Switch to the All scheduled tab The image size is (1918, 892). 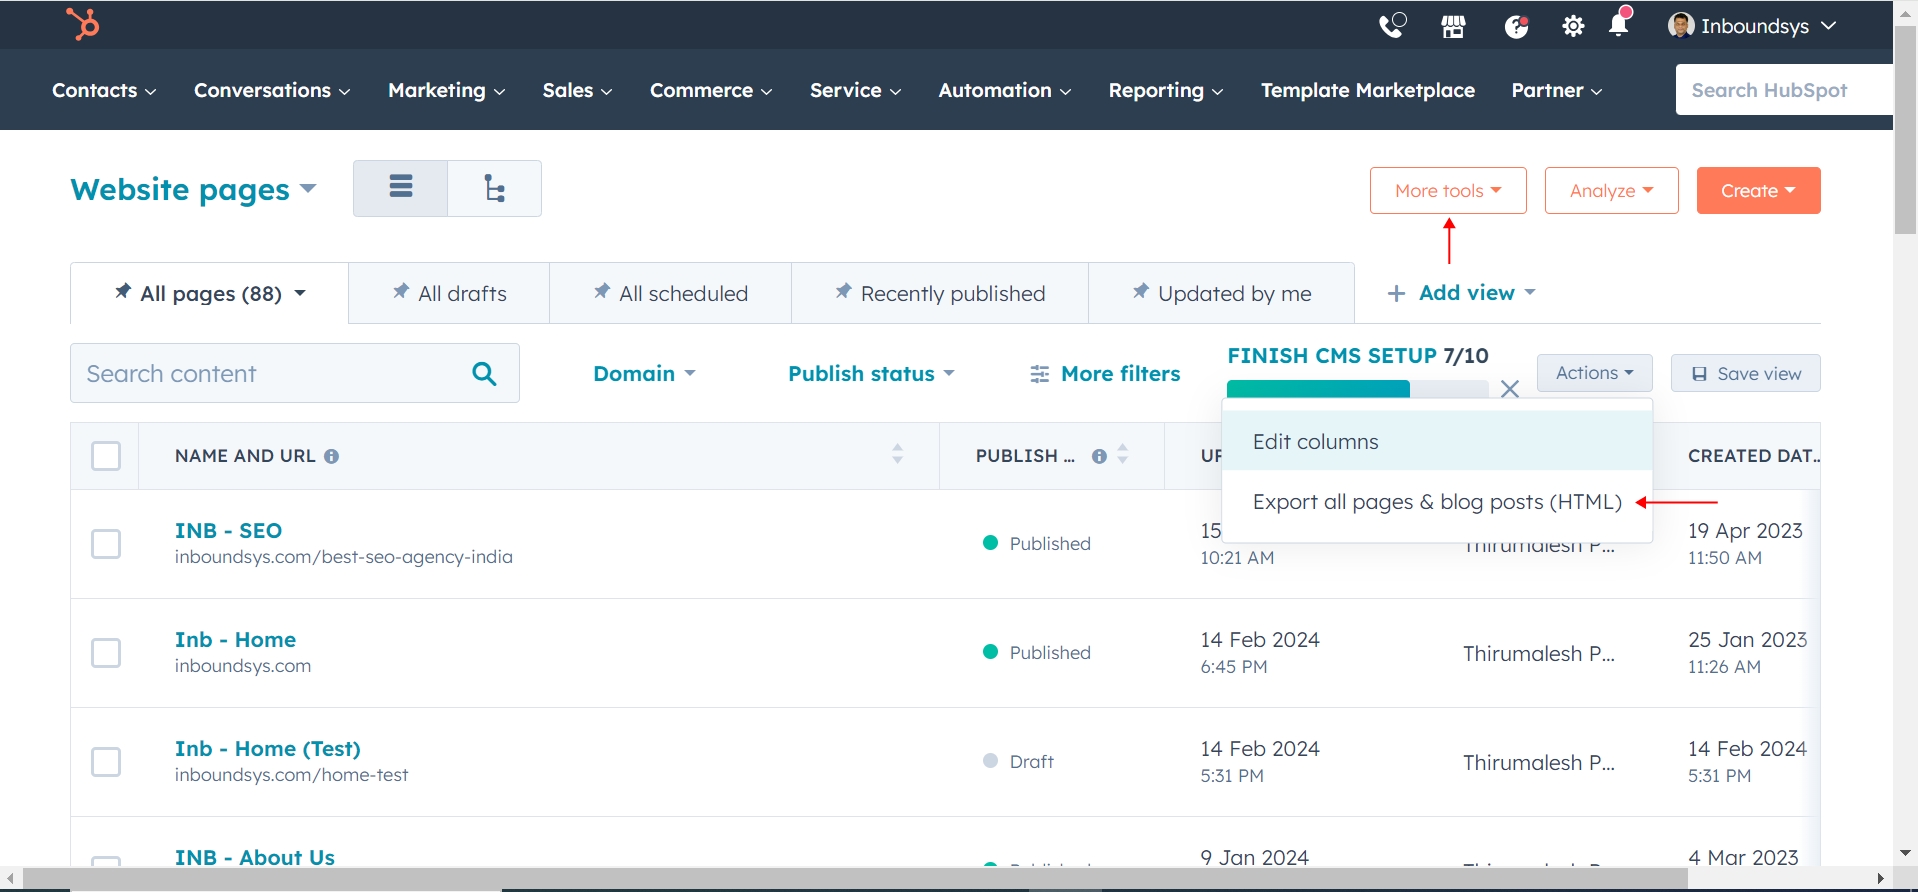[670, 293]
